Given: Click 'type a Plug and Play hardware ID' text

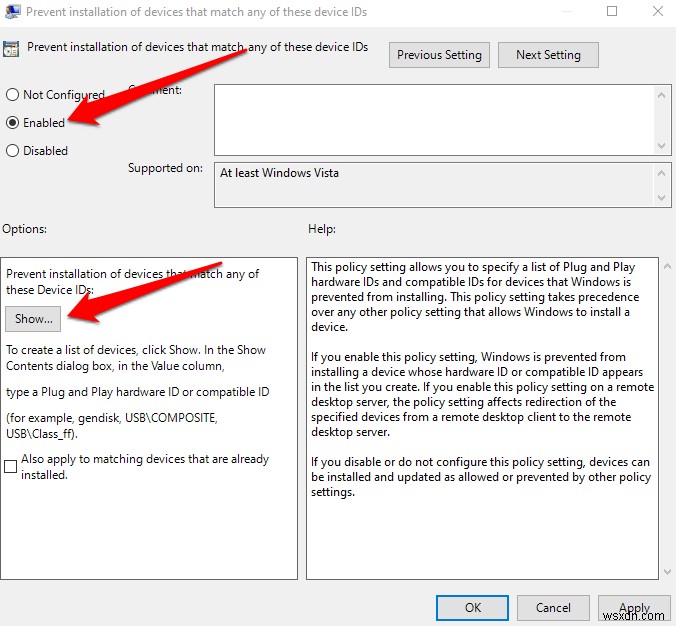Looking at the screenshot, I should (x=138, y=392).
